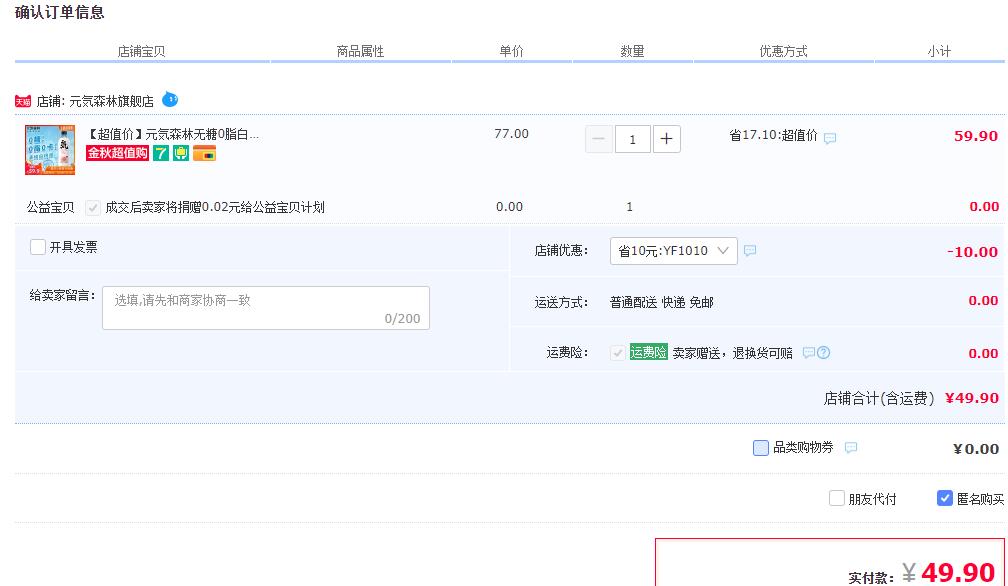Click the 金秋超值购 promotion tag
This screenshot has height=586, width=1008.
(118, 153)
